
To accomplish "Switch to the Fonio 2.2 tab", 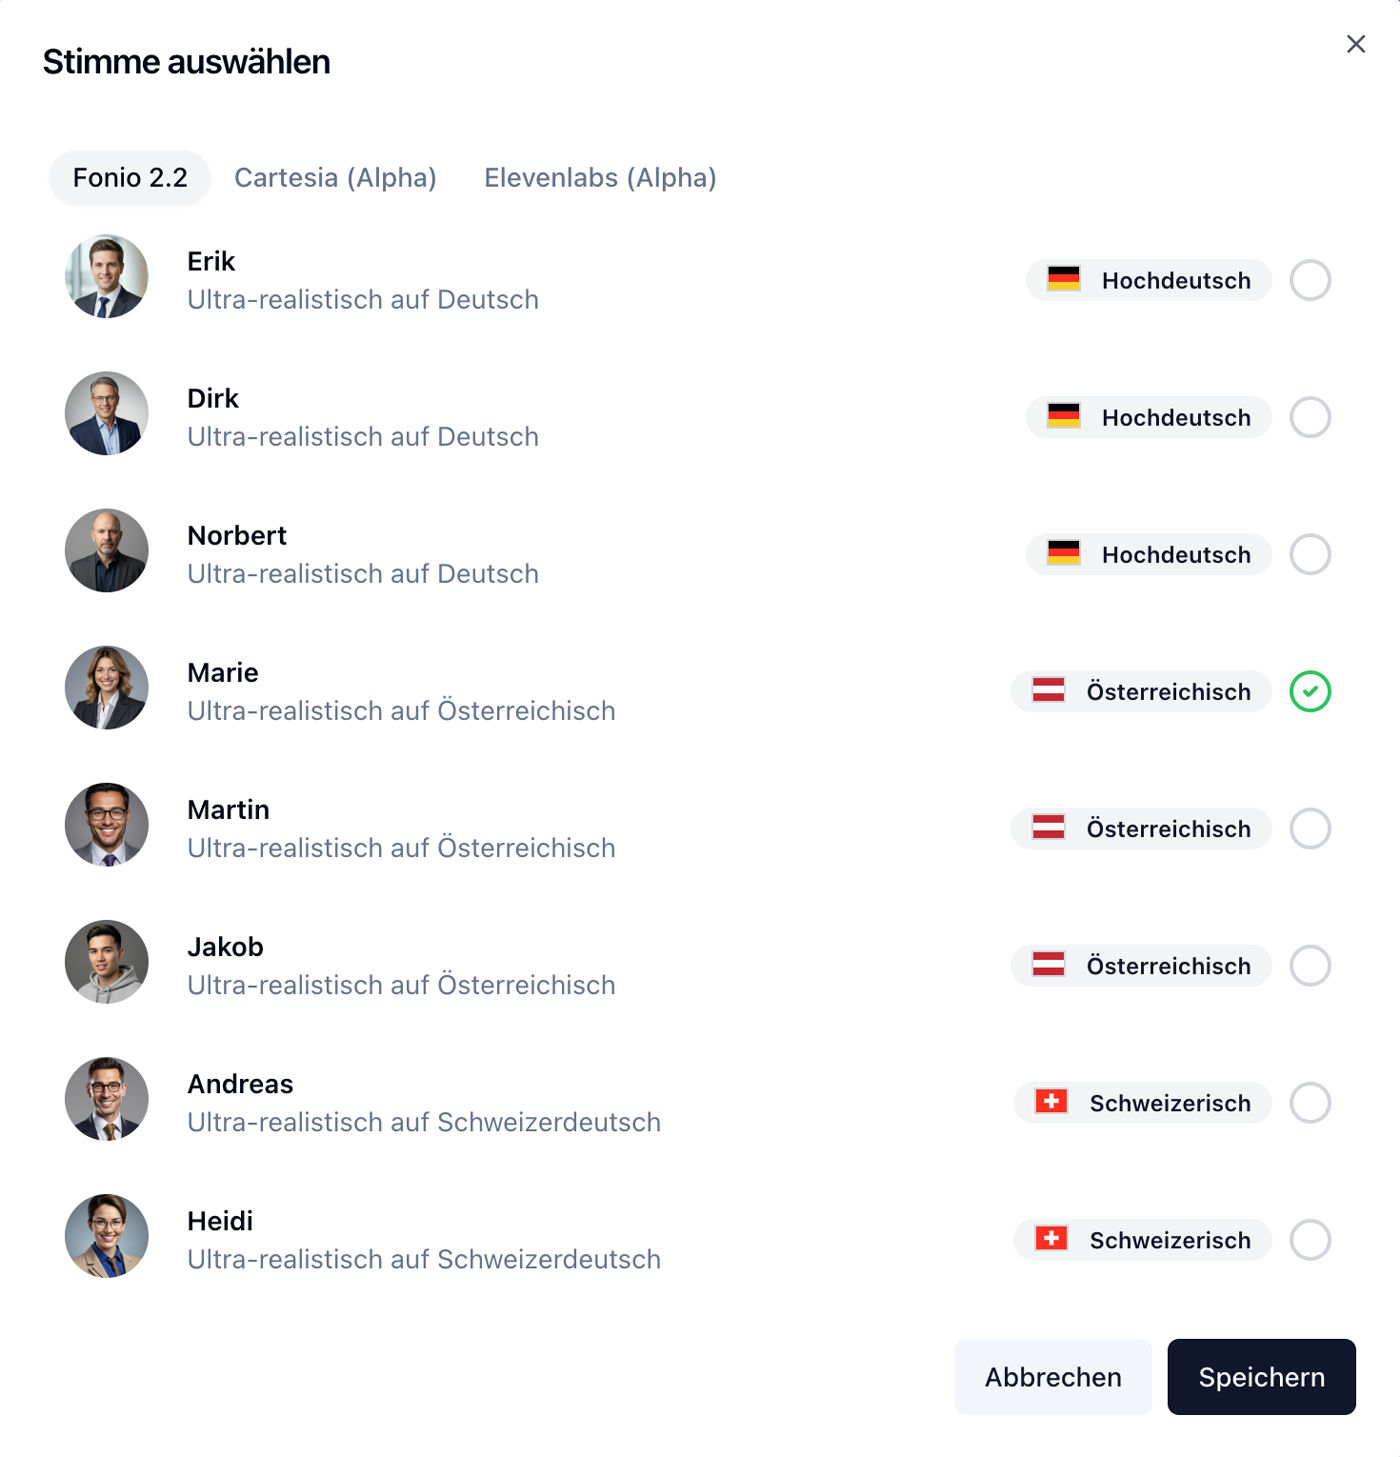I will pyautogui.click(x=129, y=177).
